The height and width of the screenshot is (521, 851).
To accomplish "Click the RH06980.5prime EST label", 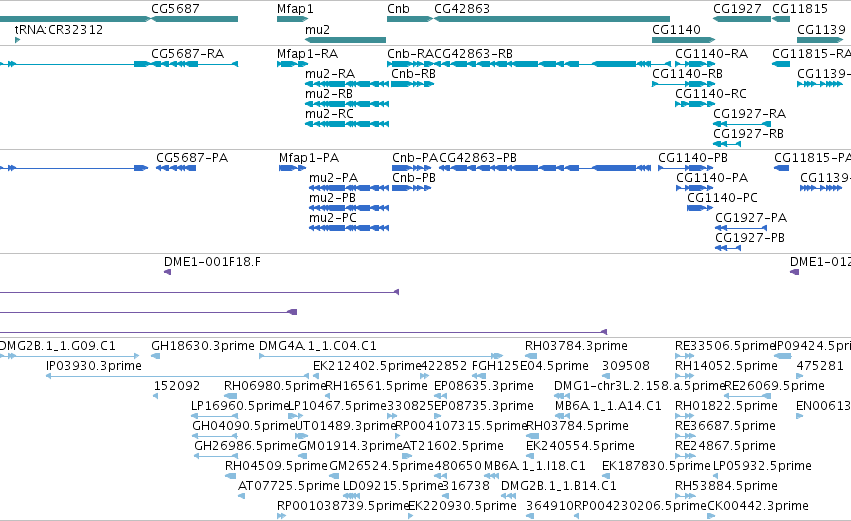I will click(275, 386).
